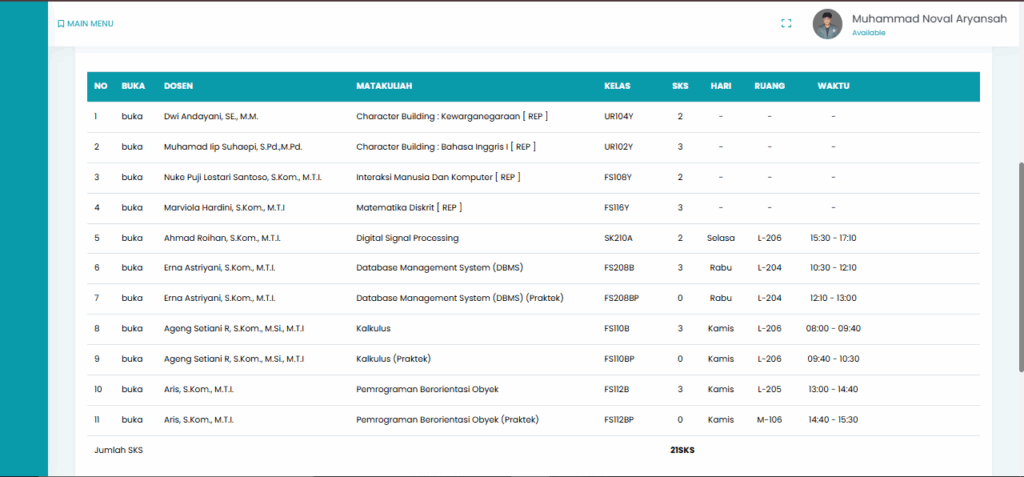Image resolution: width=1024 pixels, height=477 pixels.
Task: Click "buka" in row number 1
Action: tap(132, 117)
